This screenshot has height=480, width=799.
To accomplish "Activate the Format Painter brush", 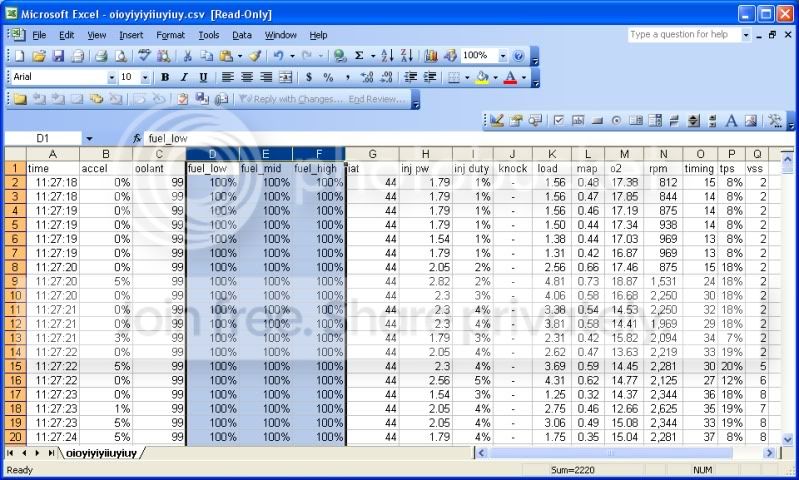I will click(x=255, y=56).
